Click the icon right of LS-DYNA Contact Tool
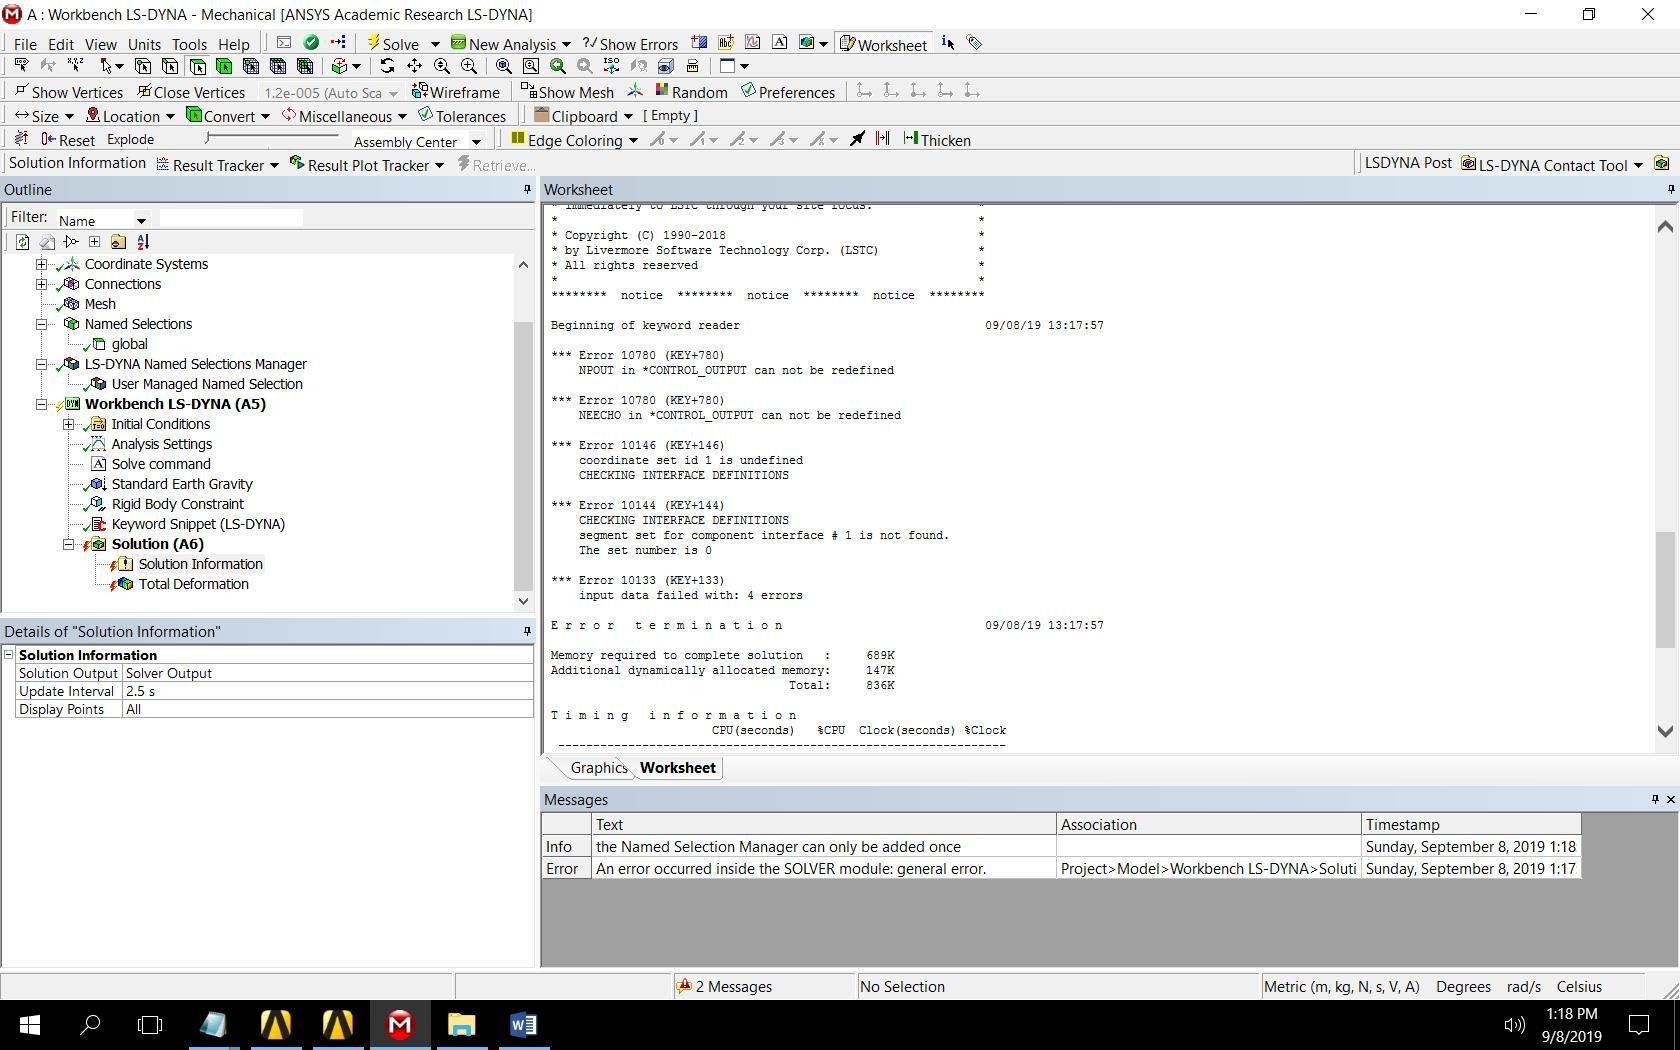Image resolution: width=1680 pixels, height=1050 pixels. [1662, 164]
